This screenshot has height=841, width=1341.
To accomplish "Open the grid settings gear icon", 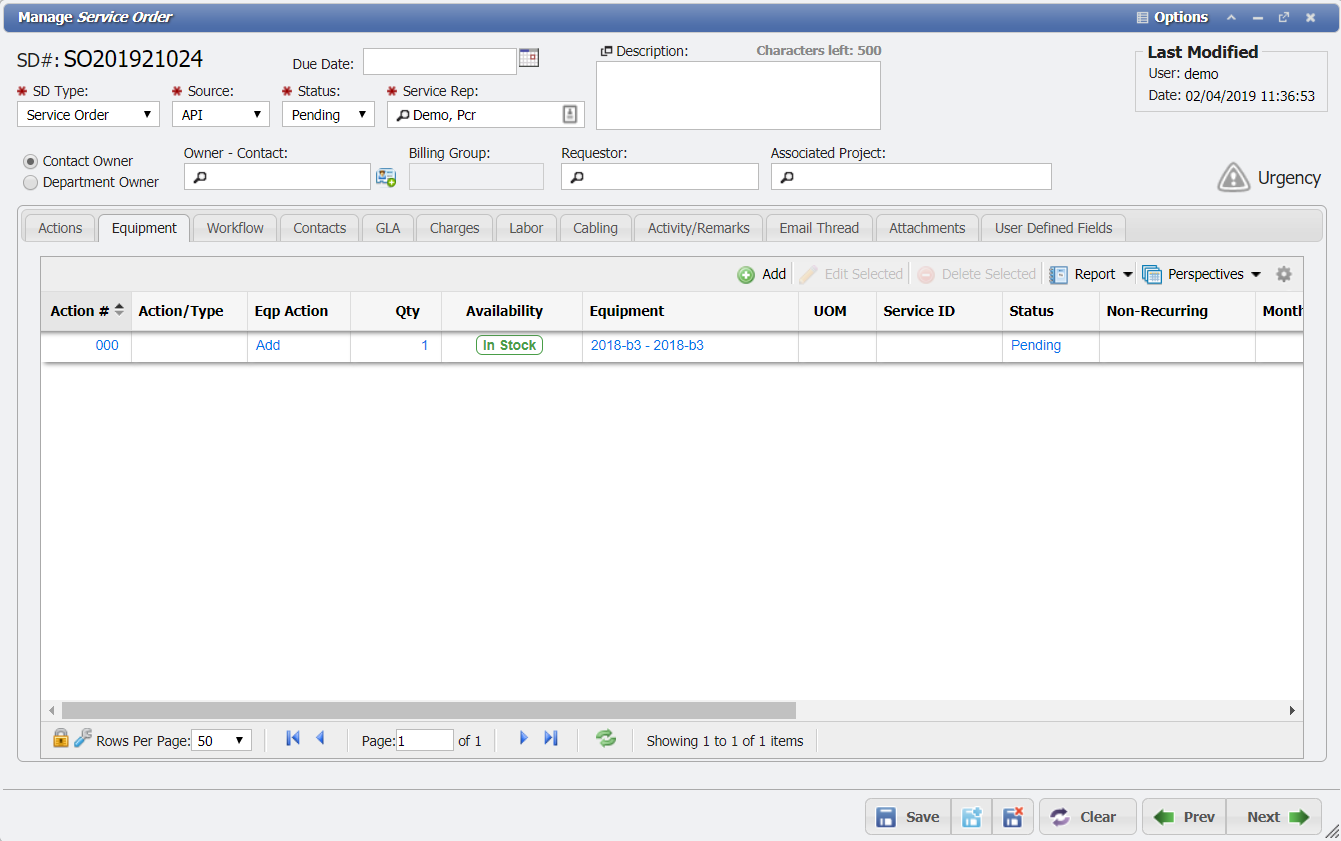I will coord(1284,274).
